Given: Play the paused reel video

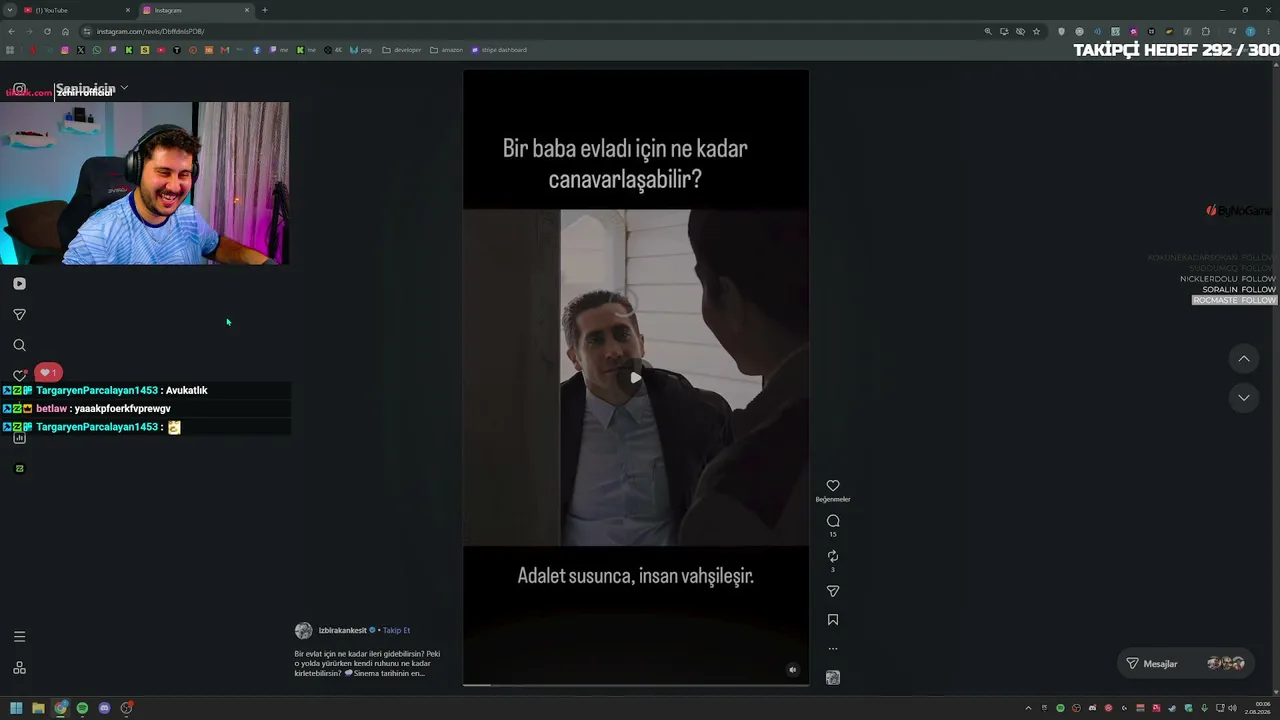Looking at the screenshot, I should pos(636,378).
